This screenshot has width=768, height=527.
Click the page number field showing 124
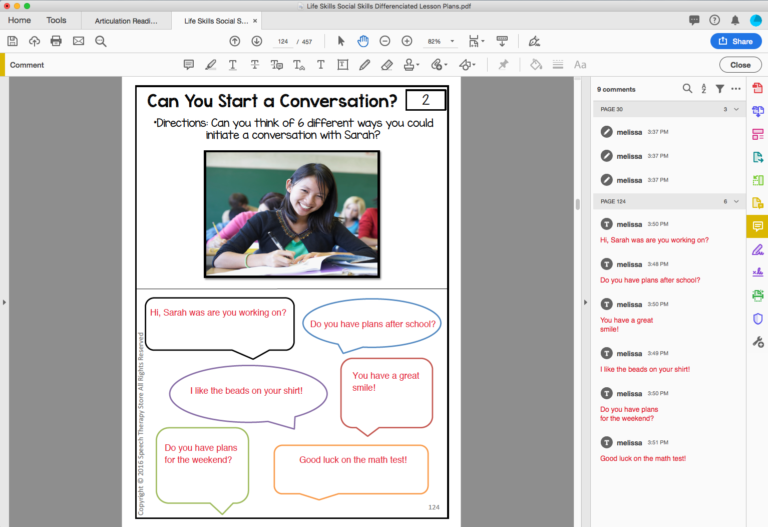283,42
